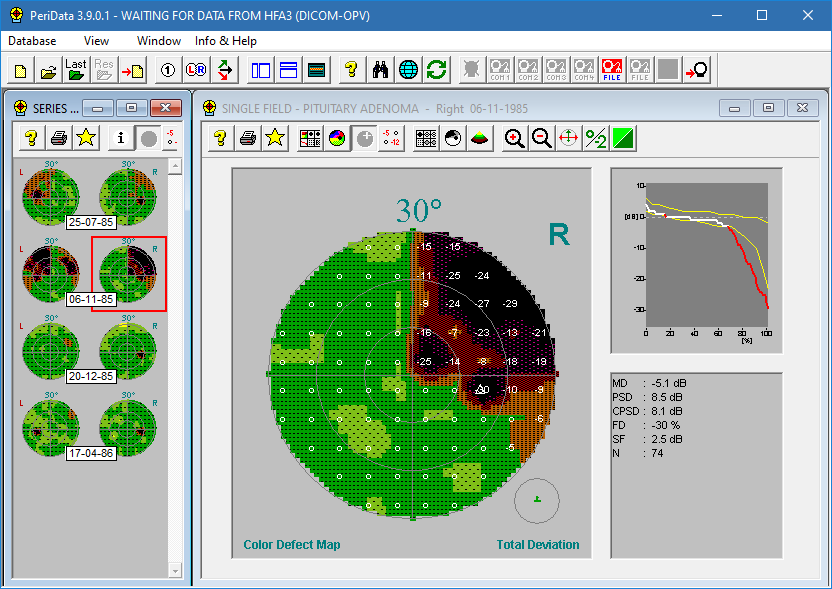This screenshot has width=832, height=589.
Task: Zoom in with the red plus magnifier
Action: pyautogui.click(x=515, y=139)
